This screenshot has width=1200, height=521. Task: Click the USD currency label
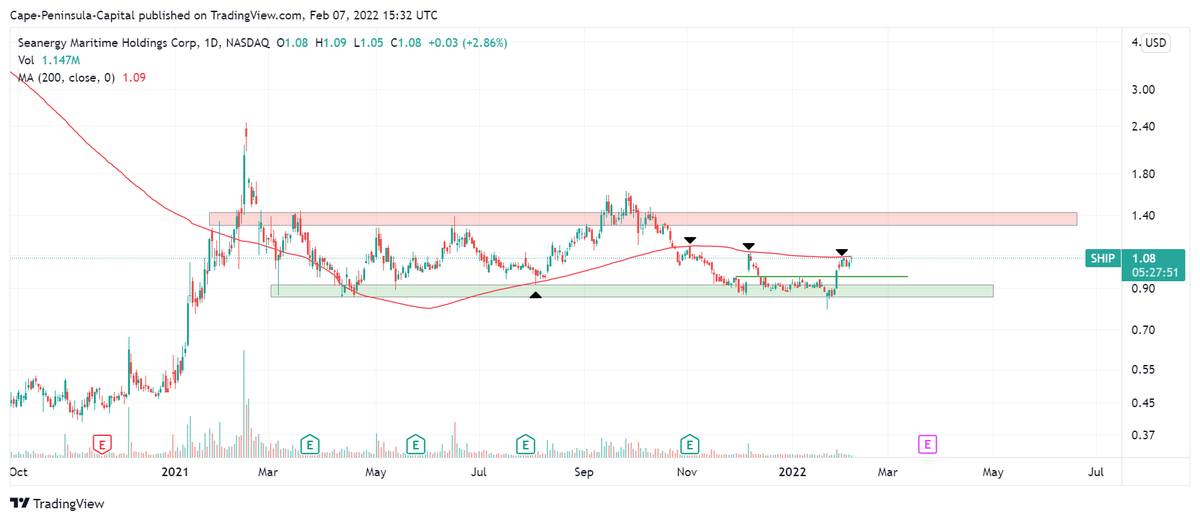pos(1156,43)
